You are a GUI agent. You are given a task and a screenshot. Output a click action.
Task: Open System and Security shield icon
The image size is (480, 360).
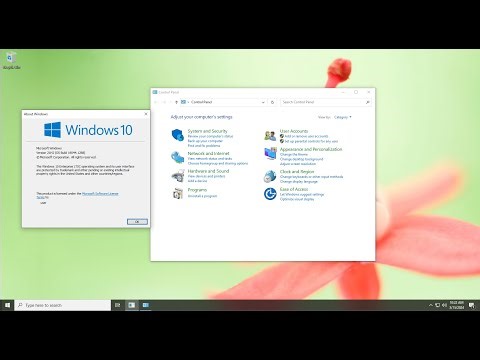[x=178, y=135]
